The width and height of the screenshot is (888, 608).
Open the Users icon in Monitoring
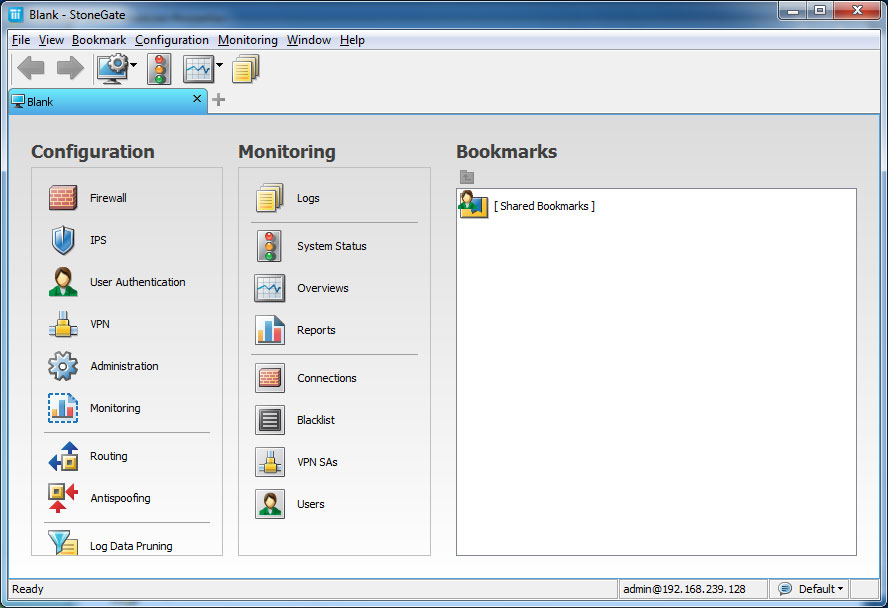point(270,504)
